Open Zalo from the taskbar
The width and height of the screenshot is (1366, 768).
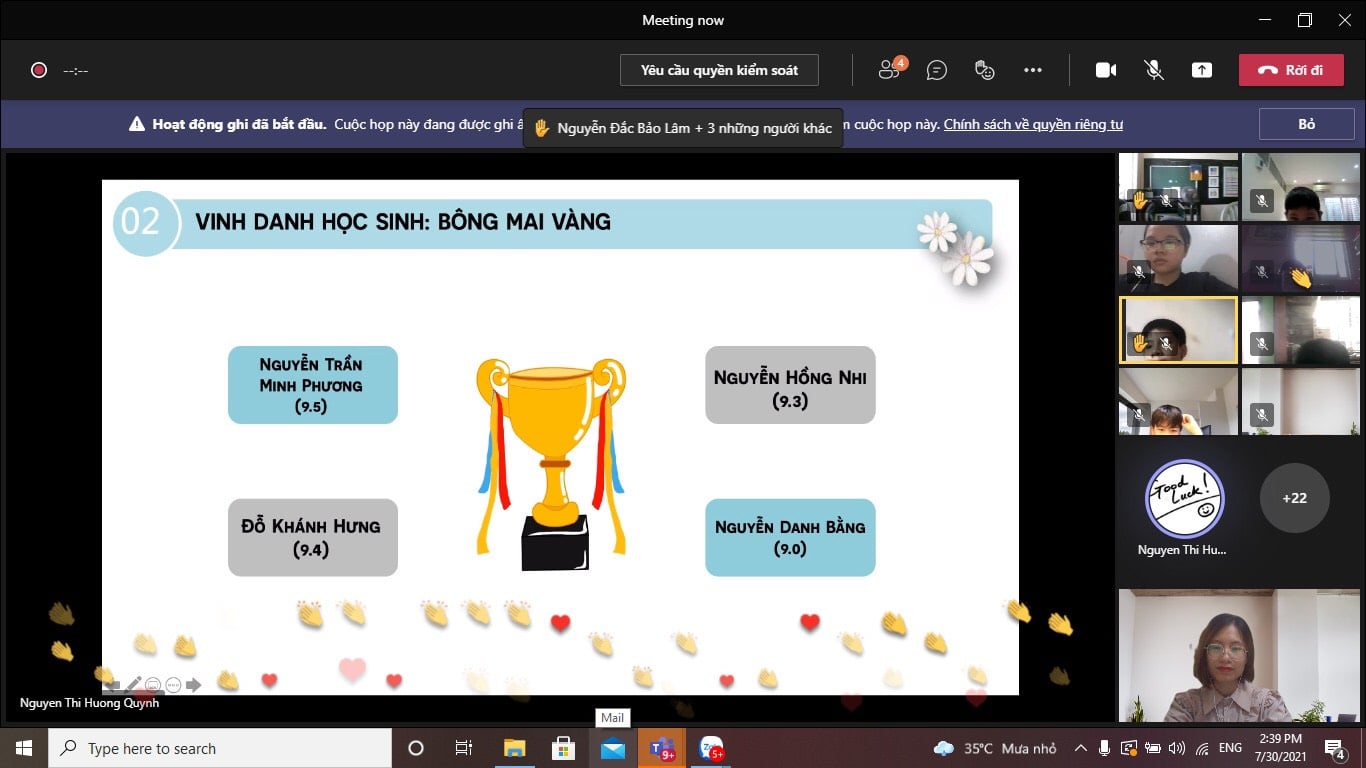pyautogui.click(x=711, y=748)
